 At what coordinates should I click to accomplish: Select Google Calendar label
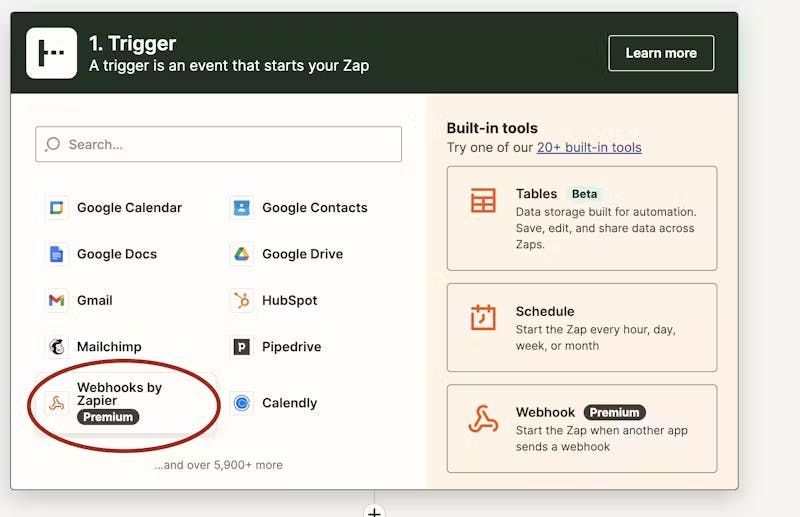pos(130,208)
